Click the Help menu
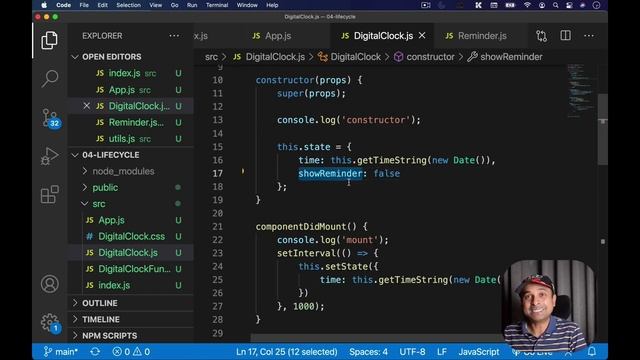 [x=272, y=5]
